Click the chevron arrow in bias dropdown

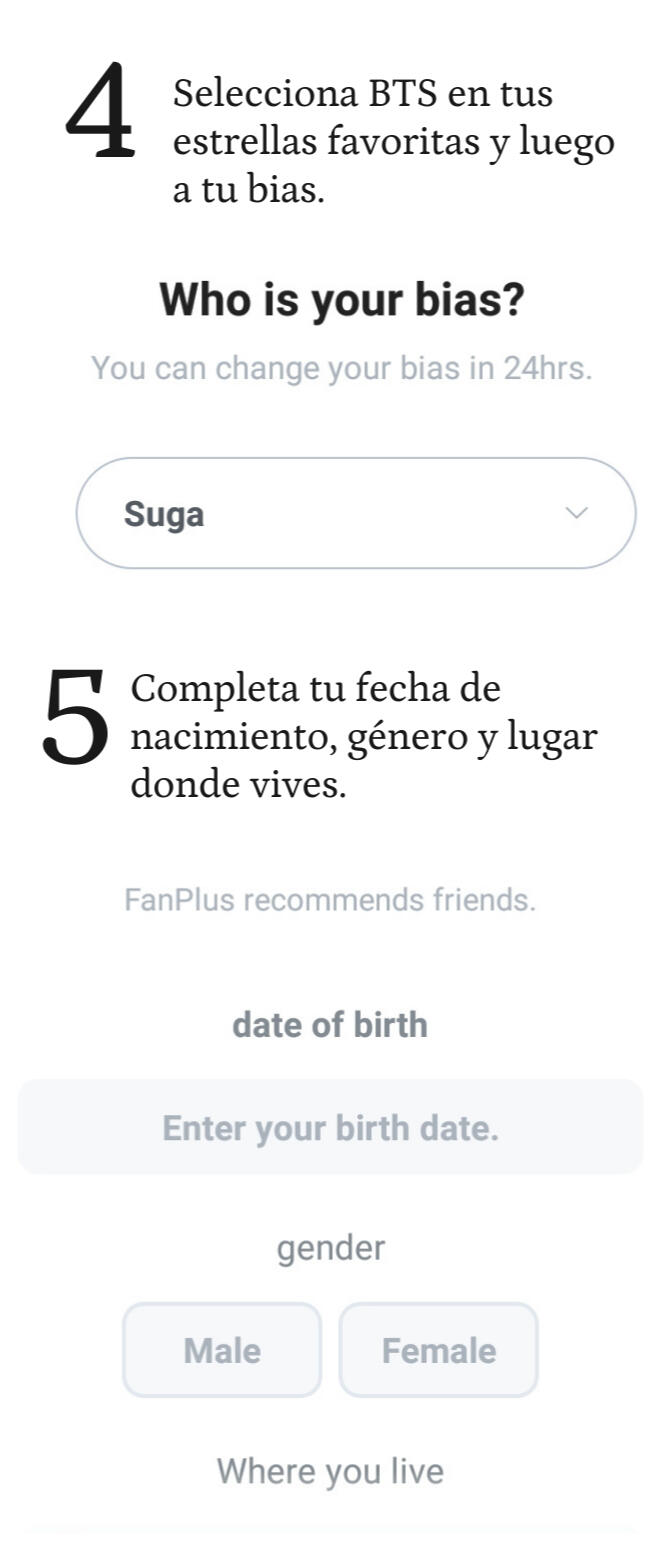pyautogui.click(x=577, y=513)
